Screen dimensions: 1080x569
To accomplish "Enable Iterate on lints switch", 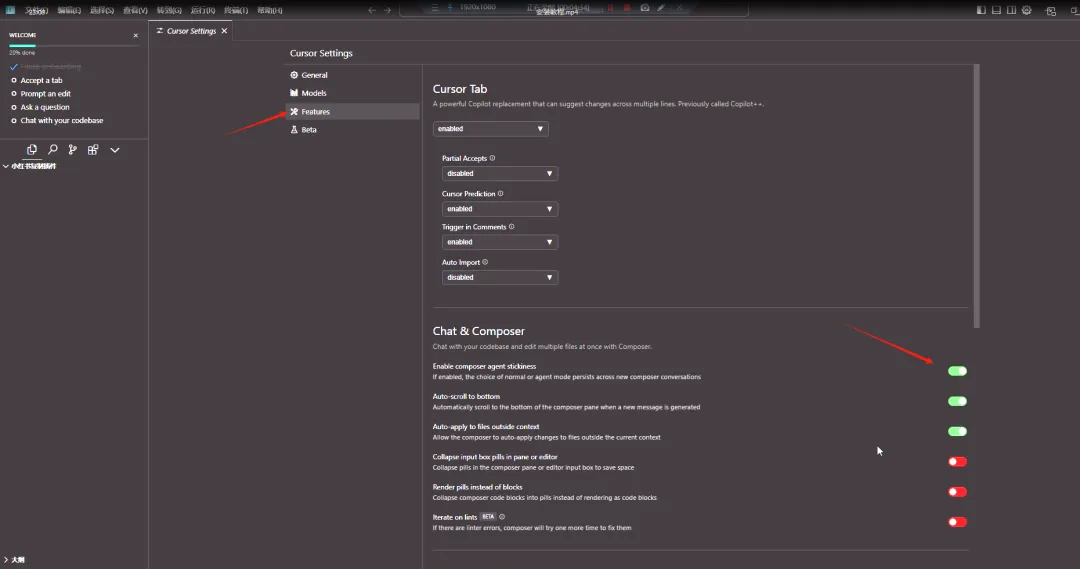I will click(957, 522).
